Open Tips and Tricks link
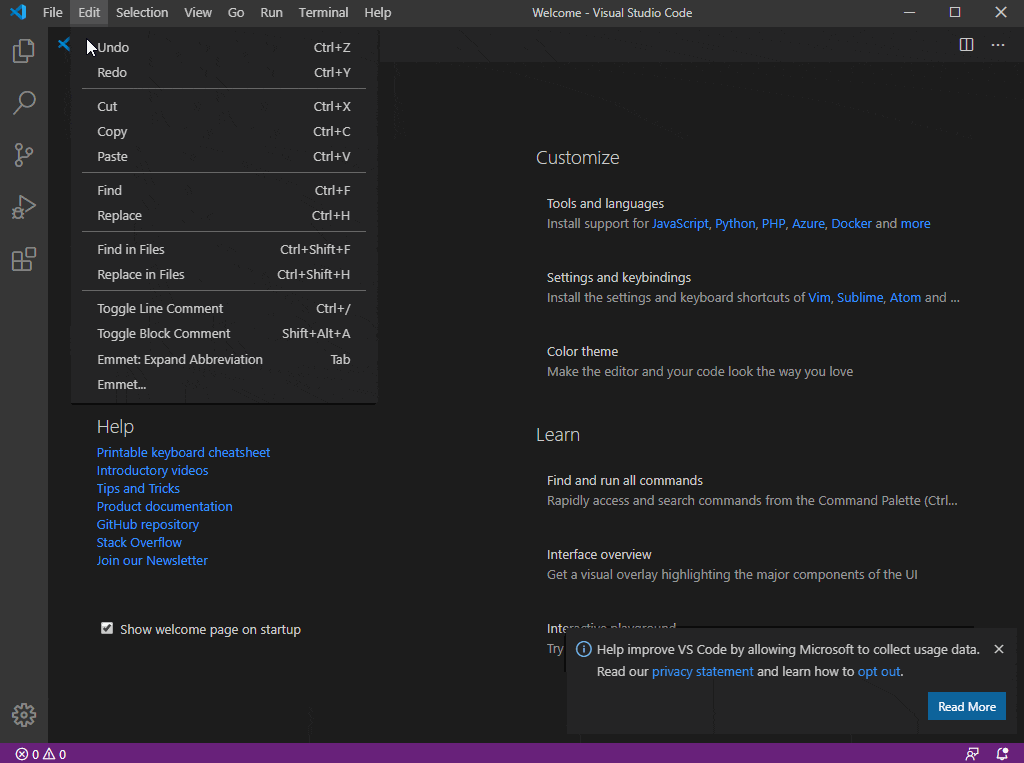This screenshot has width=1024, height=763. (x=138, y=489)
